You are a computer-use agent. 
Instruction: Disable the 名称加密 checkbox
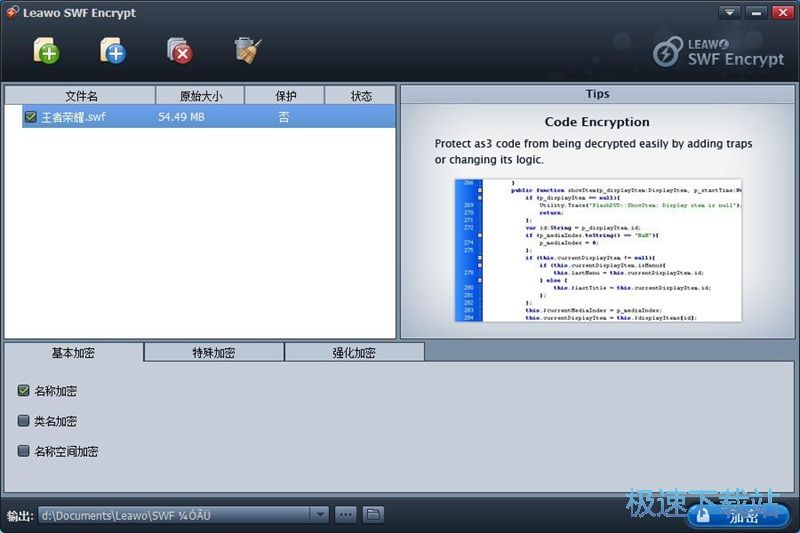pyautogui.click(x=23, y=391)
